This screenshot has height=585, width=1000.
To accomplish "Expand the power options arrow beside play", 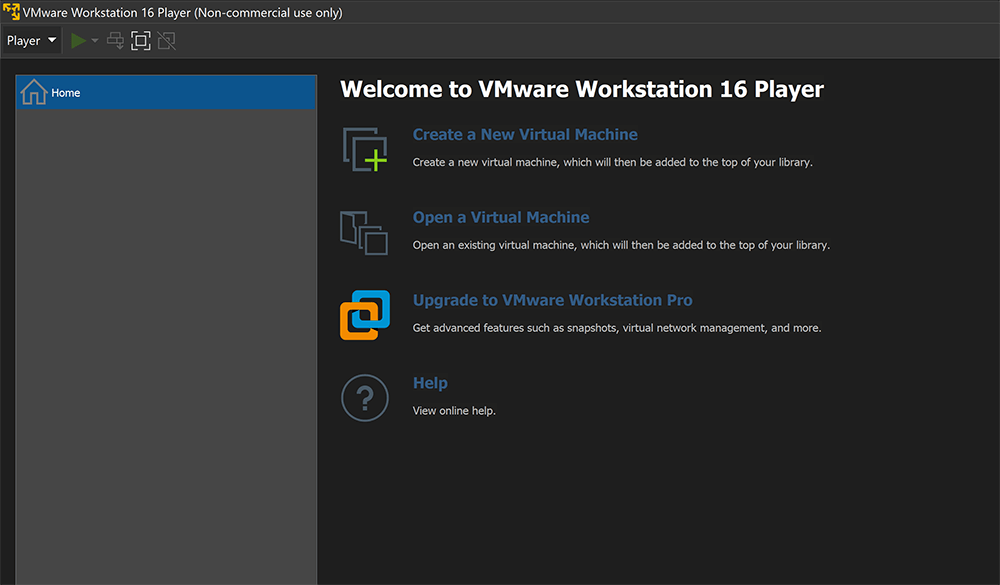I will pyautogui.click(x=95, y=41).
